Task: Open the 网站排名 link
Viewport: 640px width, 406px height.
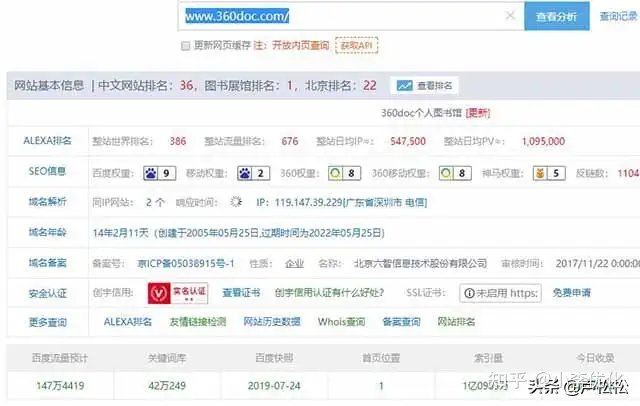Action: pyautogui.click(x=456, y=322)
